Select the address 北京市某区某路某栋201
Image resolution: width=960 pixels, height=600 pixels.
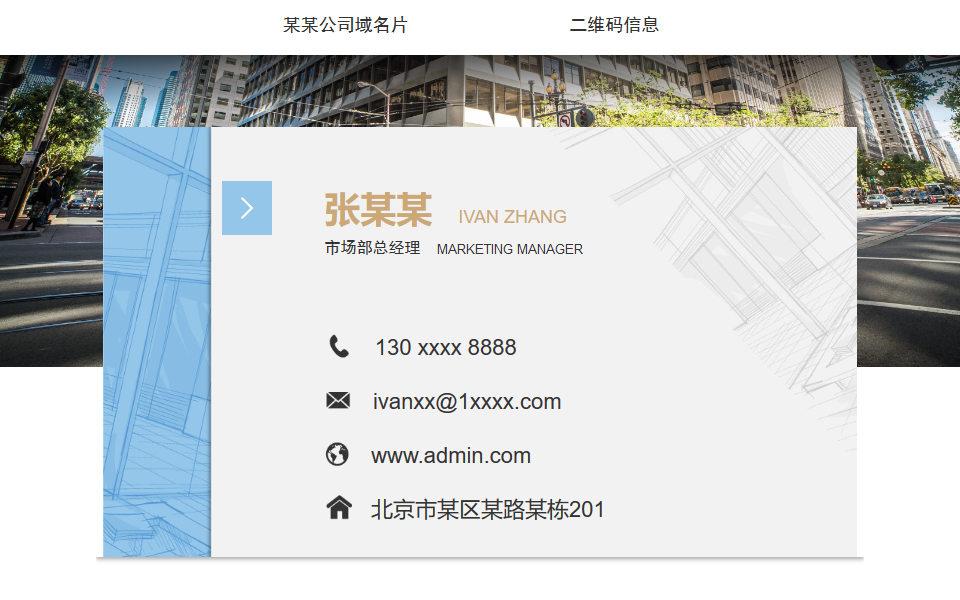(x=488, y=510)
